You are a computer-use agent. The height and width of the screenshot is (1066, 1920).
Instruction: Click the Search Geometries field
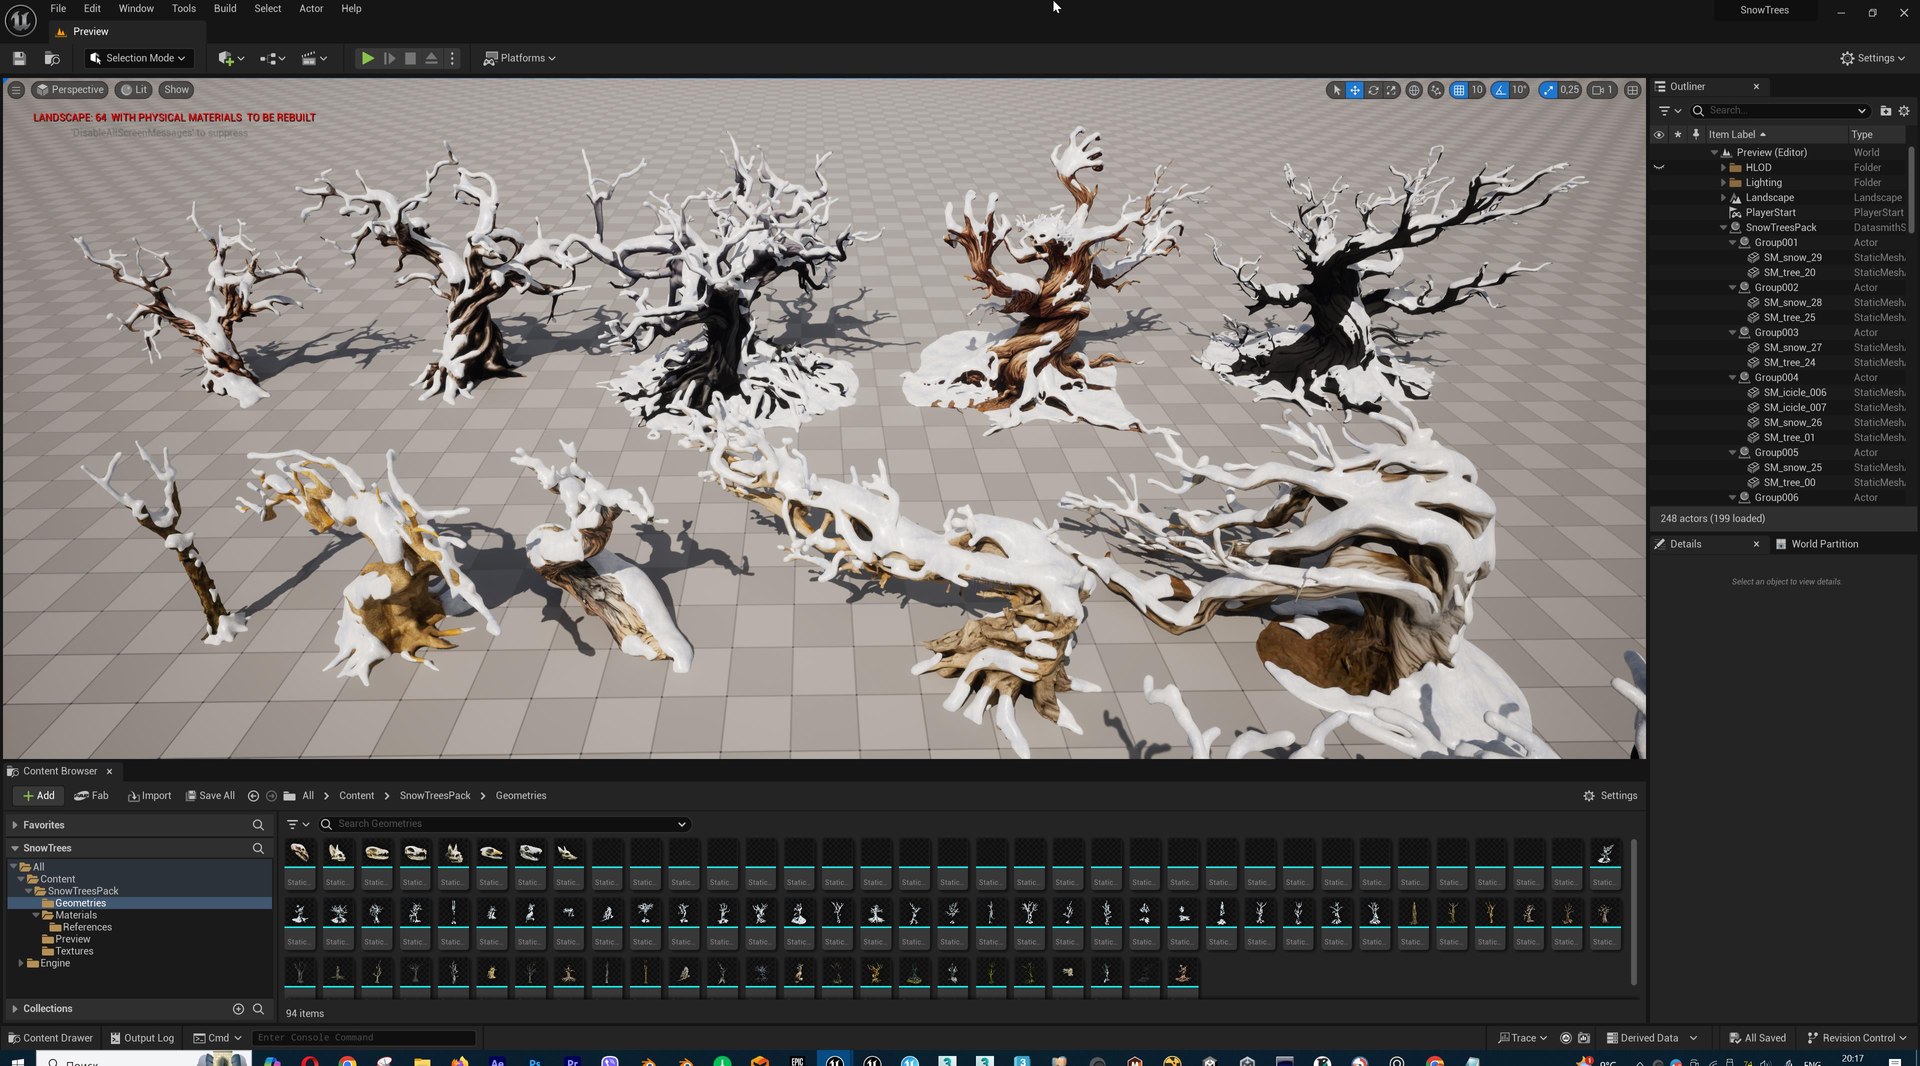point(505,824)
